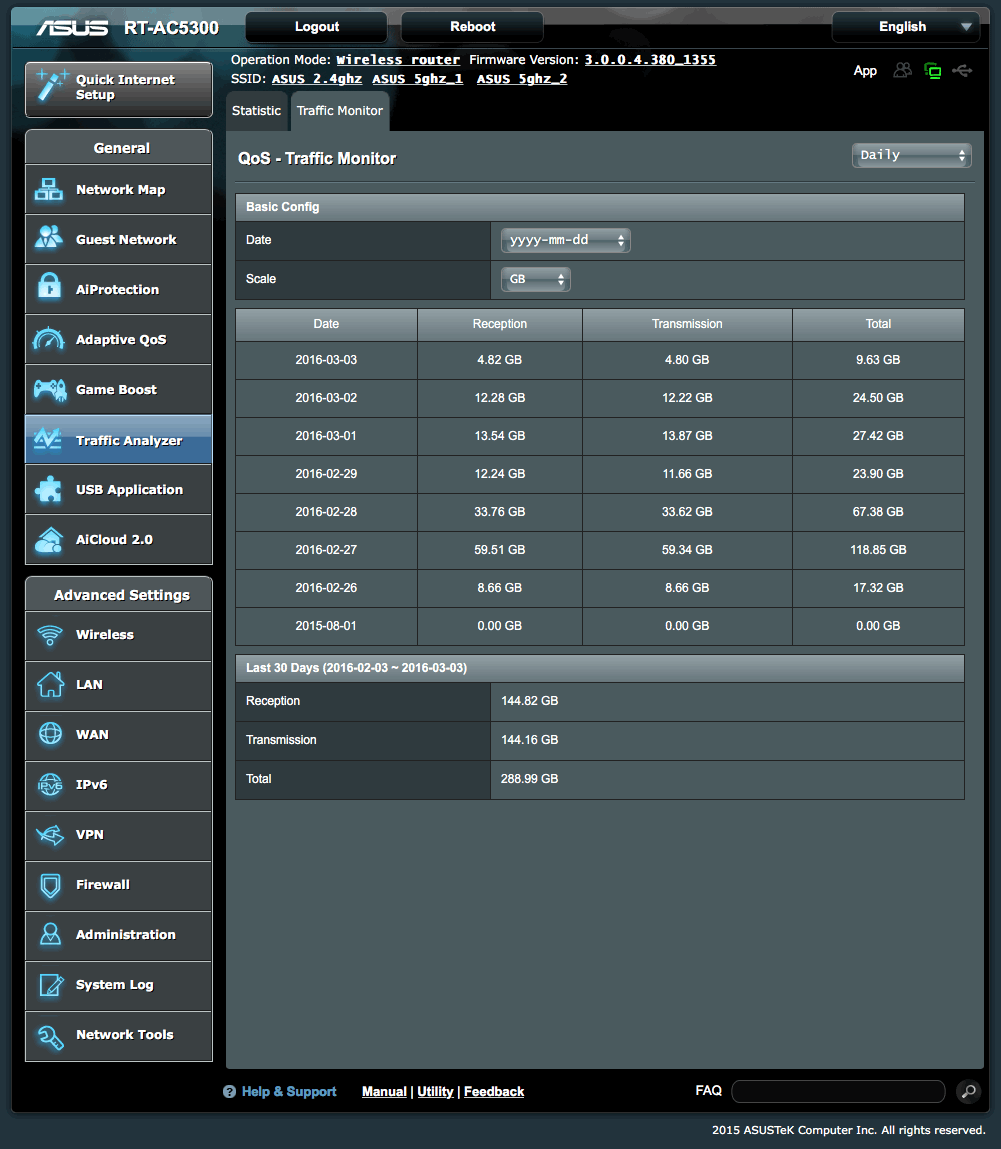Click the Reboot button
This screenshot has width=1001, height=1149.
471,27
